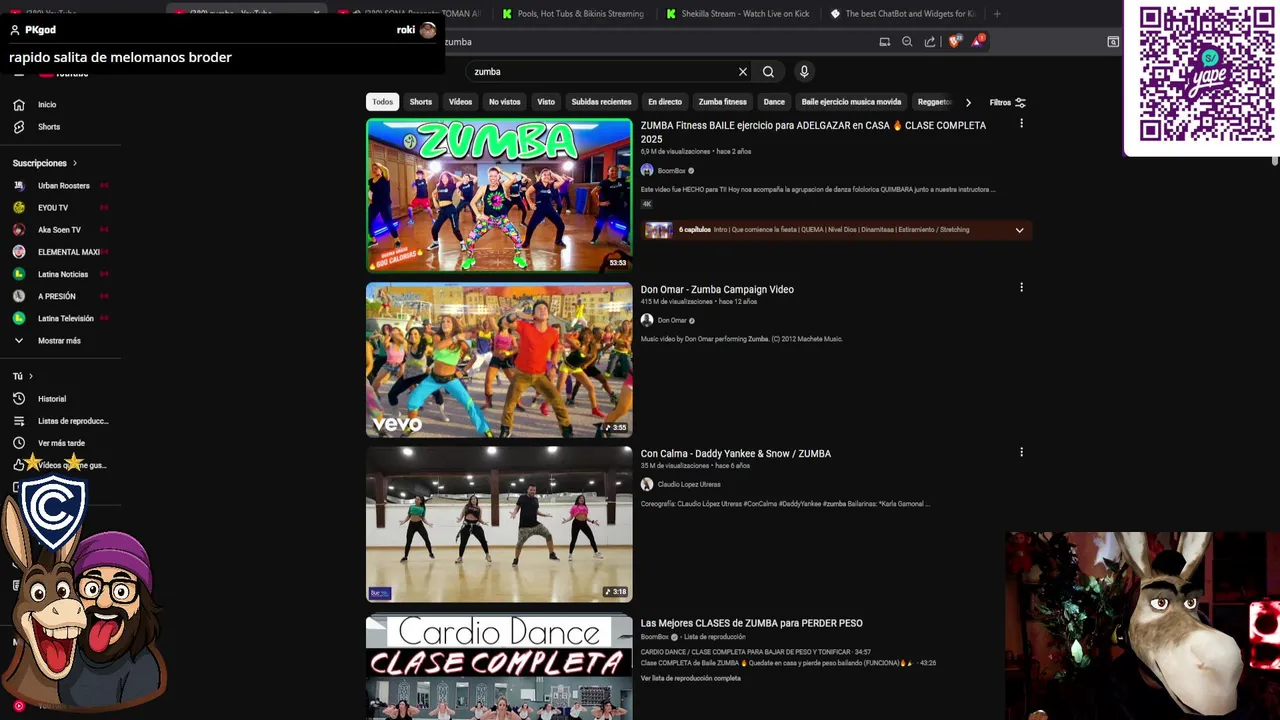The image size is (1280, 720).
Task: Select the Todos filter chip
Action: click(383, 102)
